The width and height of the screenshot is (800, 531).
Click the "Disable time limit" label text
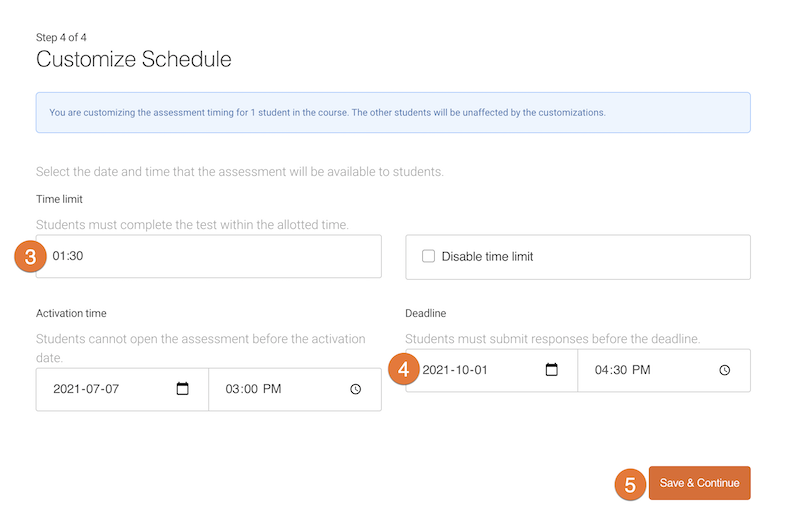pos(487,257)
